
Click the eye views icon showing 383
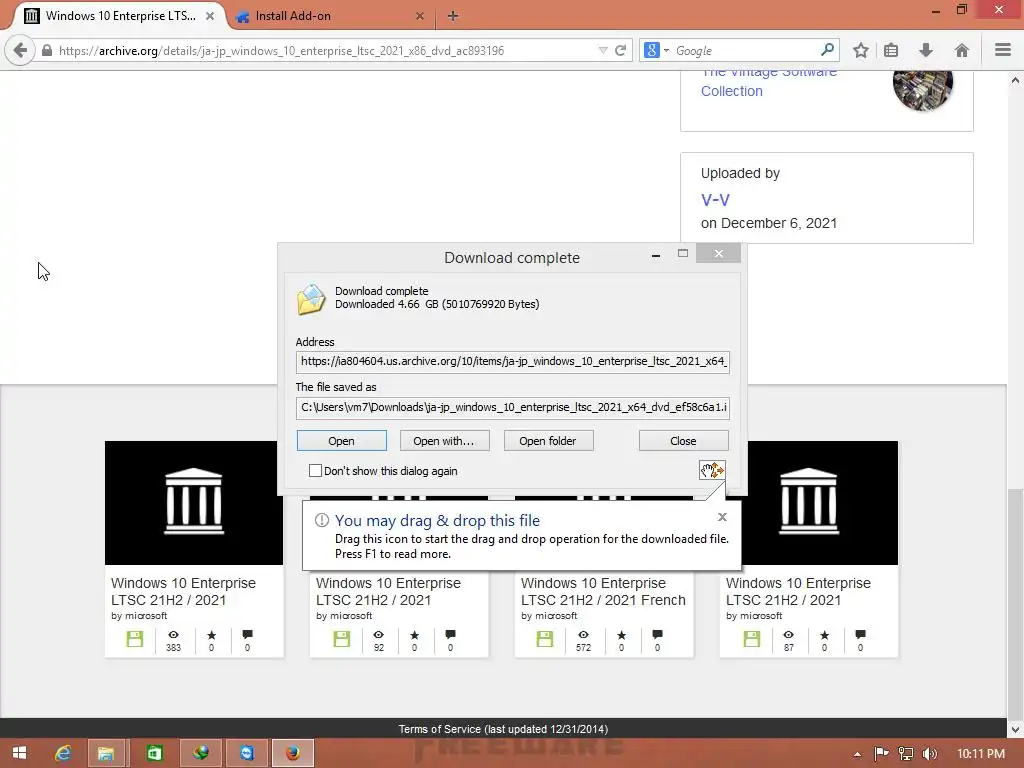pyautogui.click(x=173, y=635)
